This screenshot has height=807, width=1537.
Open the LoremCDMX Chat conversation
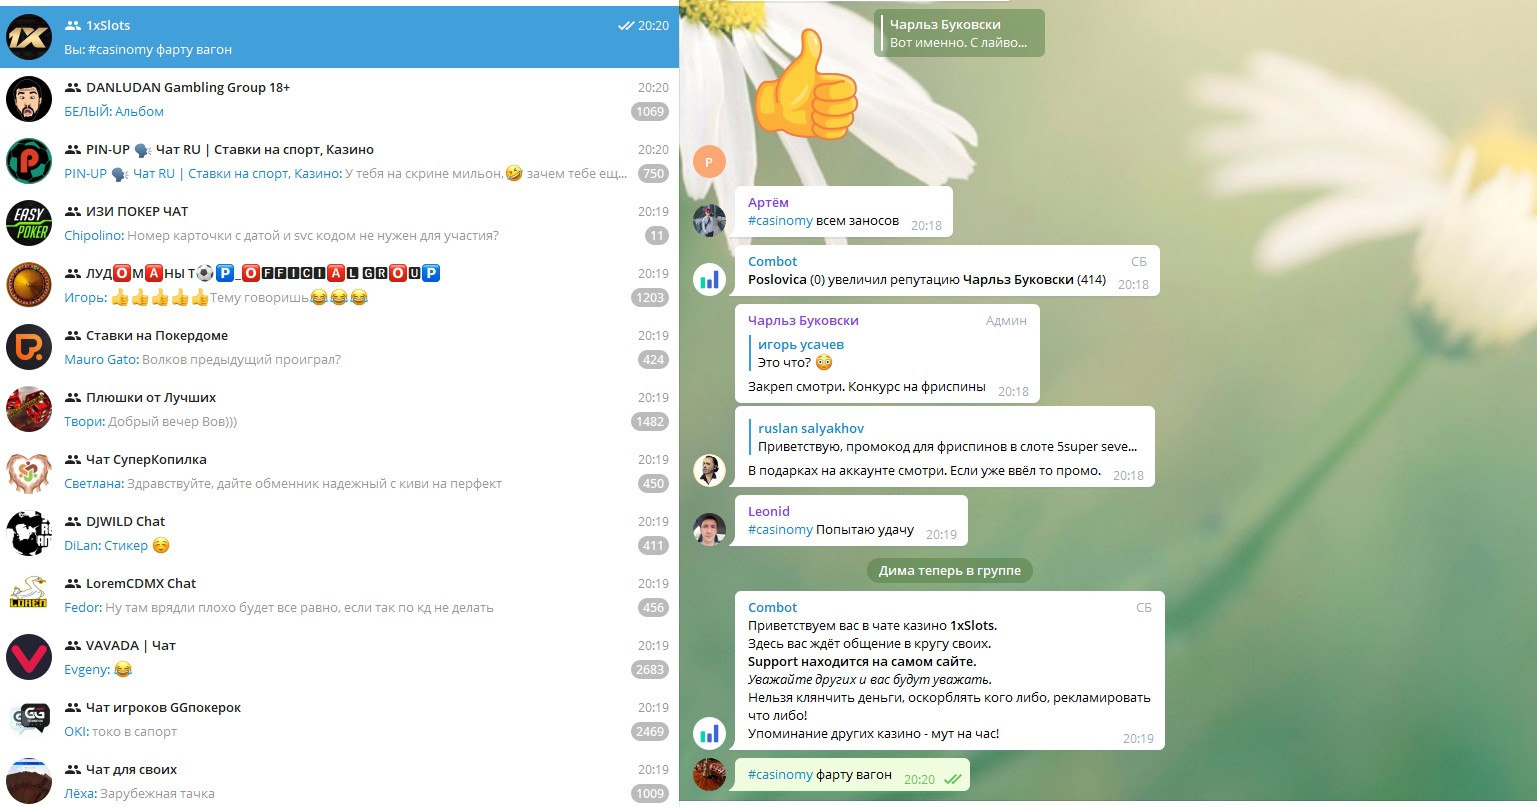click(x=339, y=595)
